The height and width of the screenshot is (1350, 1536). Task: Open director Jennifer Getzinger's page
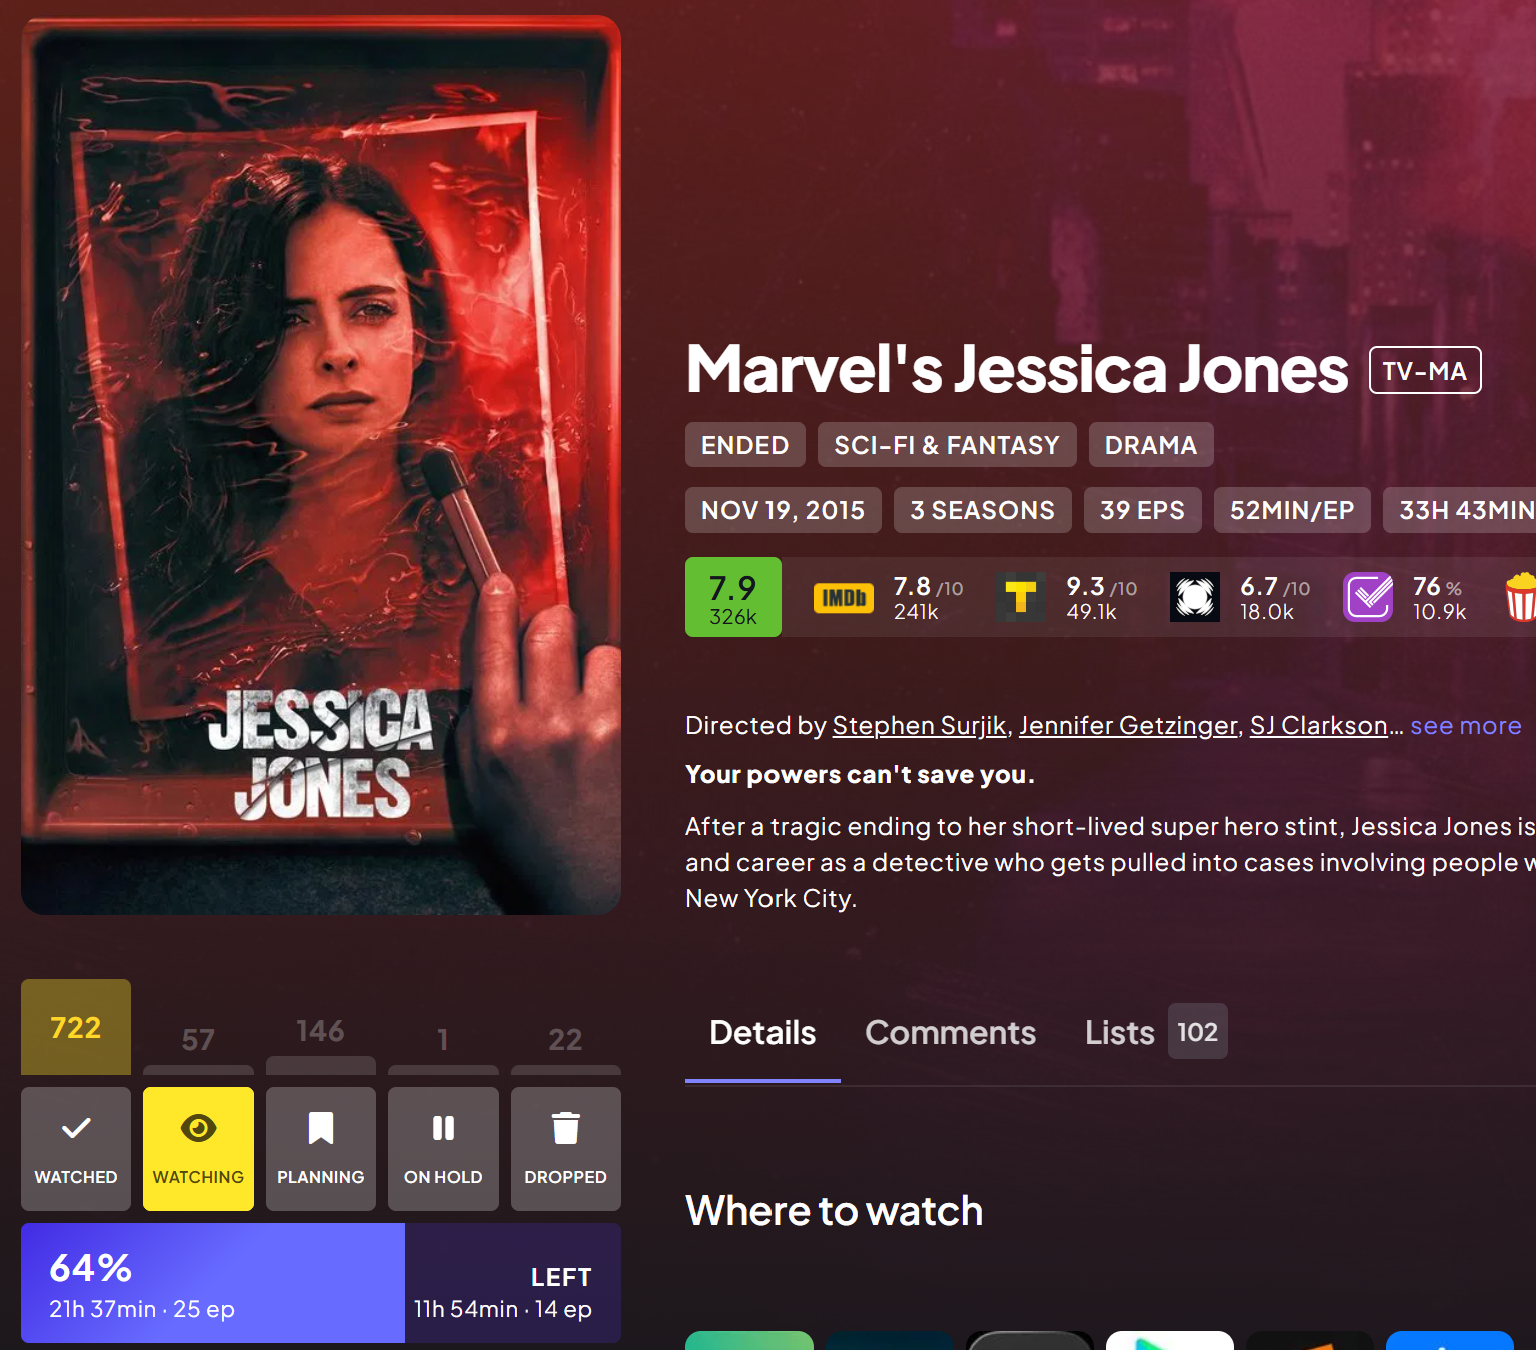tap(1128, 726)
